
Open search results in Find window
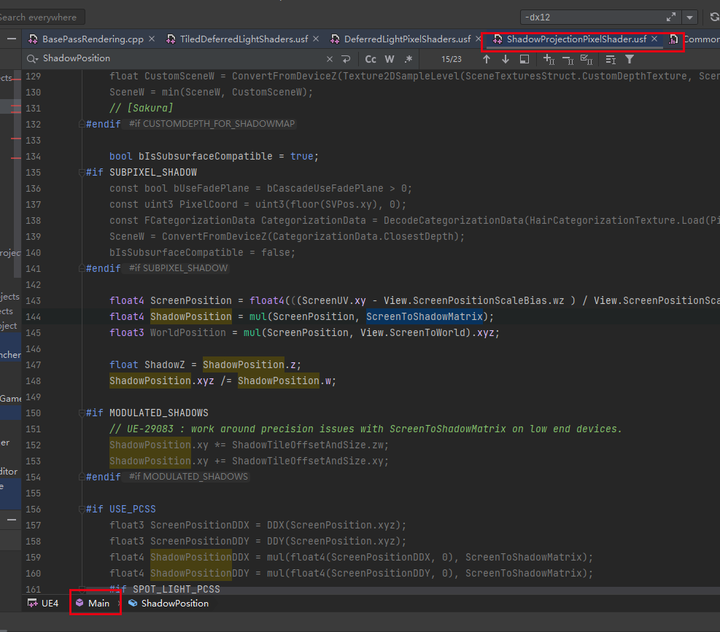[524, 60]
